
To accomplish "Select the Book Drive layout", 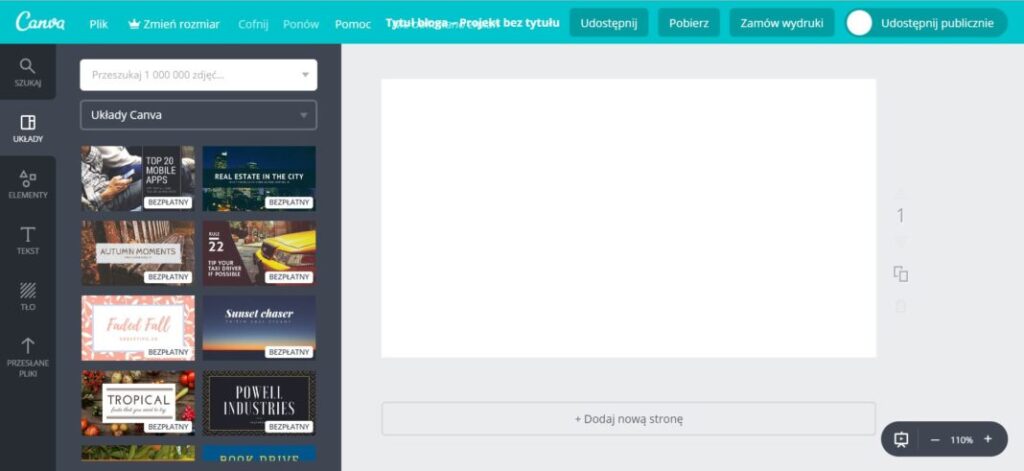I will (x=259, y=454).
